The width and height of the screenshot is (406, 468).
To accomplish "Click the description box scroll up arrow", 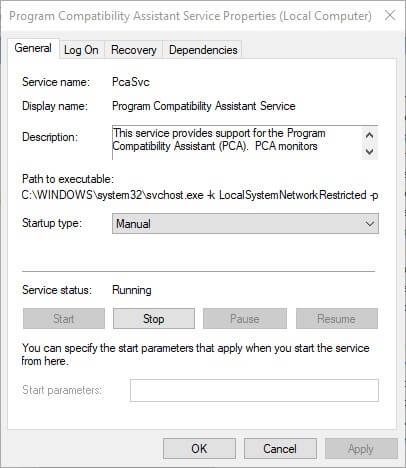I will coord(369,135).
